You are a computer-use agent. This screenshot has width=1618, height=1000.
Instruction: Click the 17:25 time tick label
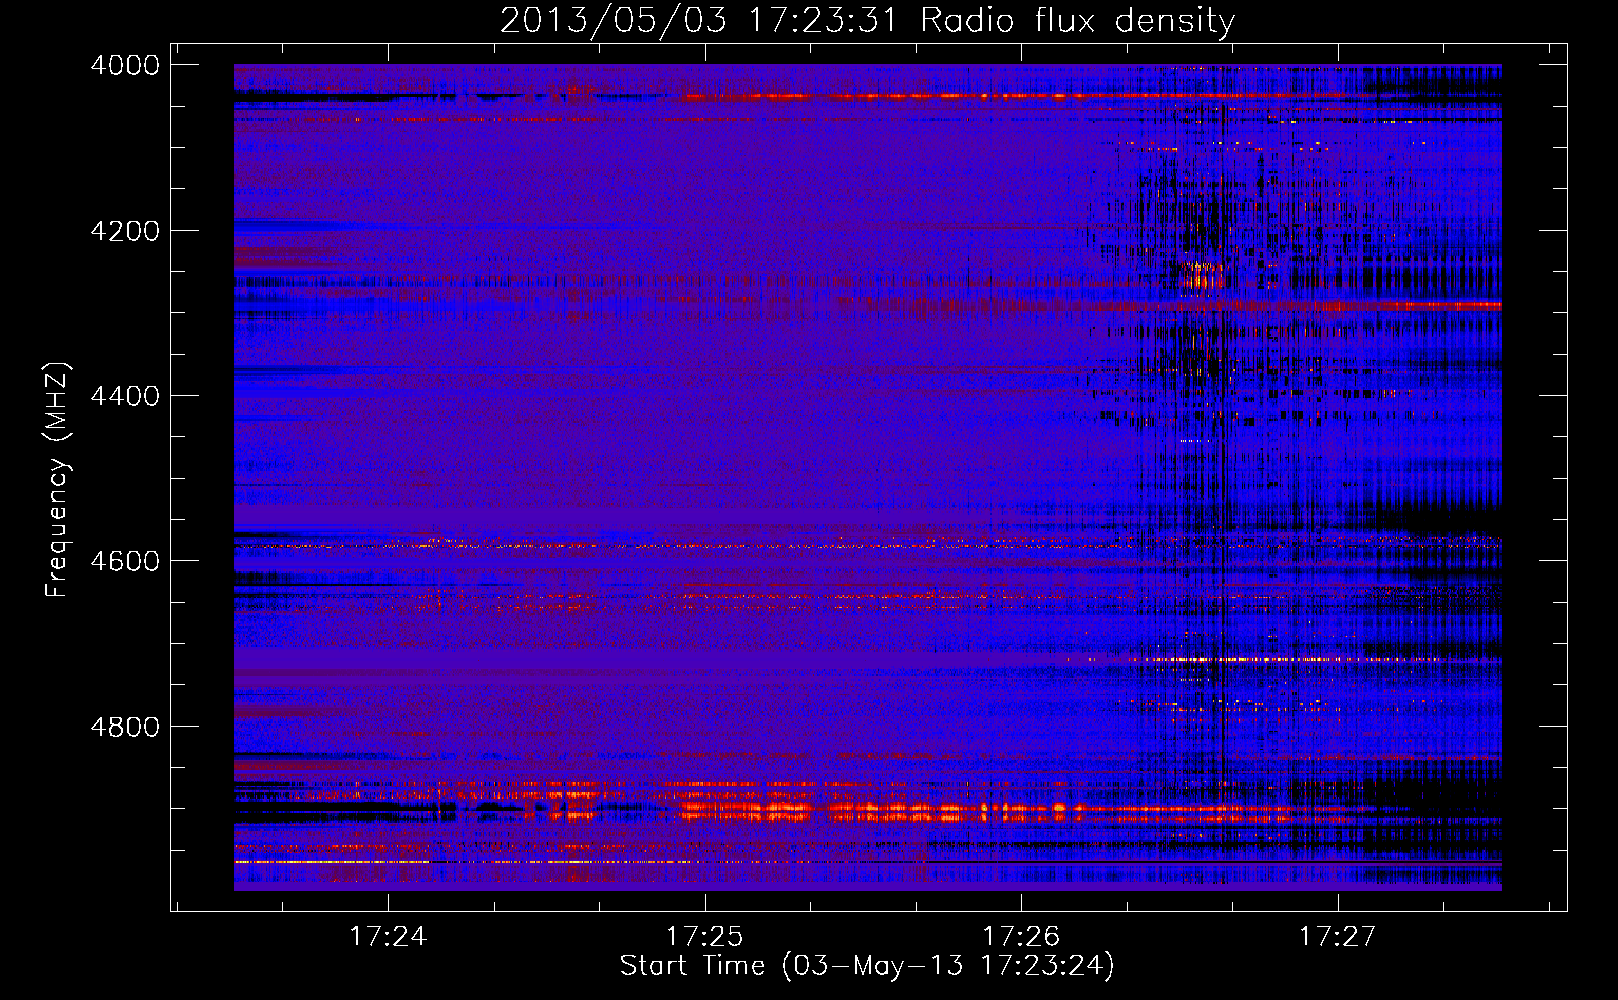(x=705, y=936)
